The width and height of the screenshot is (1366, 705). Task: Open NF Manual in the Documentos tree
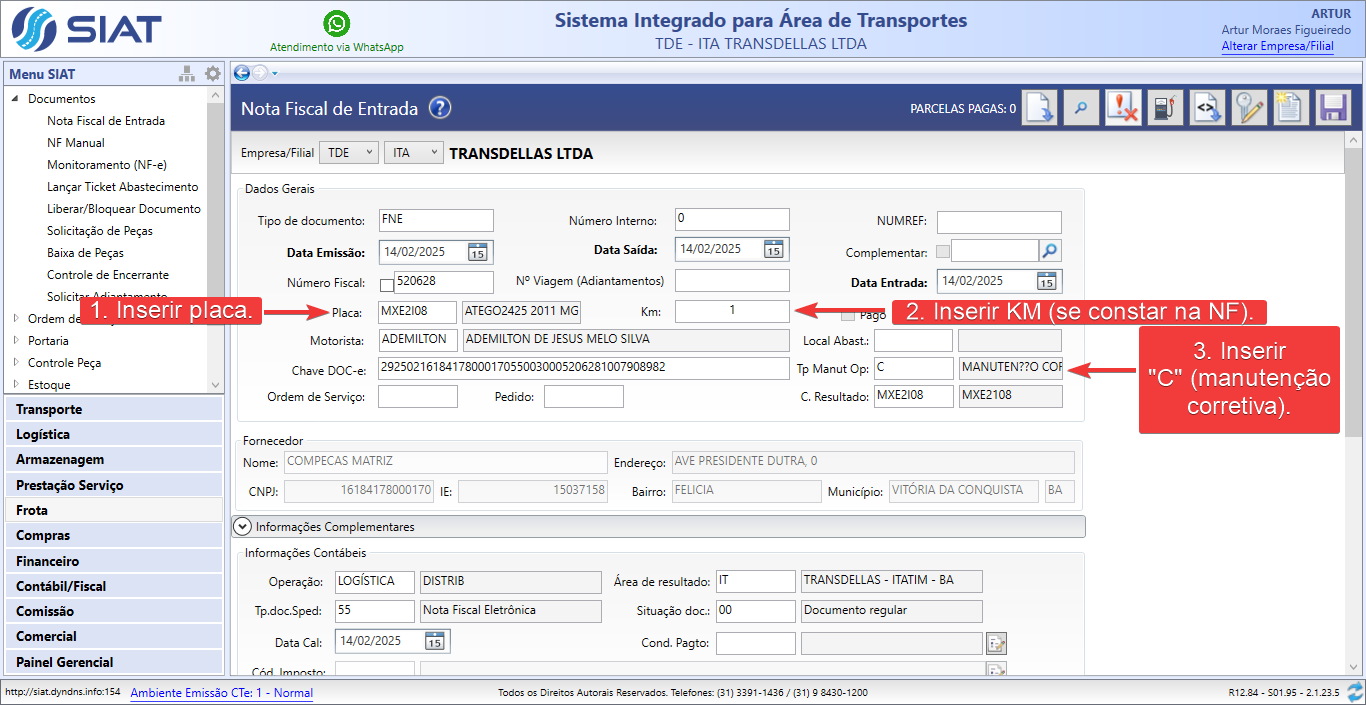click(x=76, y=143)
